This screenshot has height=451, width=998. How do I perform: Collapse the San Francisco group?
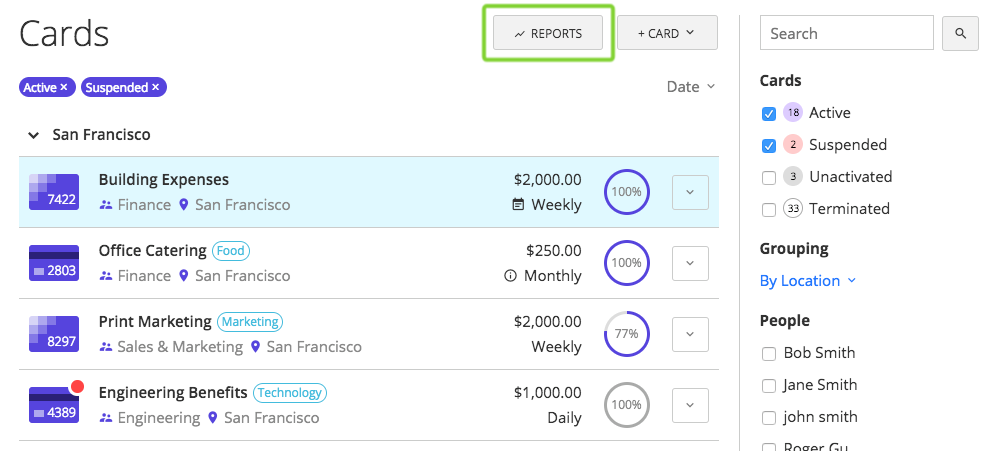pyautogui.click(x=34, y=135)
